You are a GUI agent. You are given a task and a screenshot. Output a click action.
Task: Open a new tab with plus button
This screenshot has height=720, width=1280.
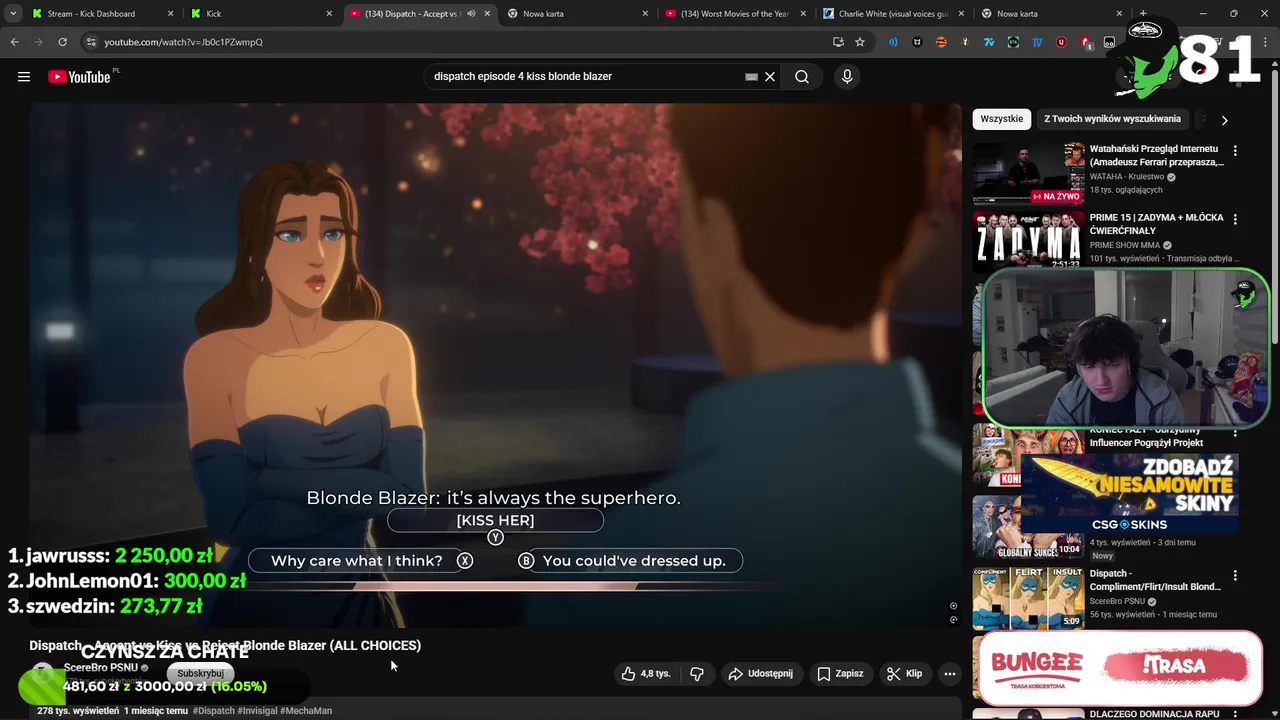click(x=1143, y=14)
